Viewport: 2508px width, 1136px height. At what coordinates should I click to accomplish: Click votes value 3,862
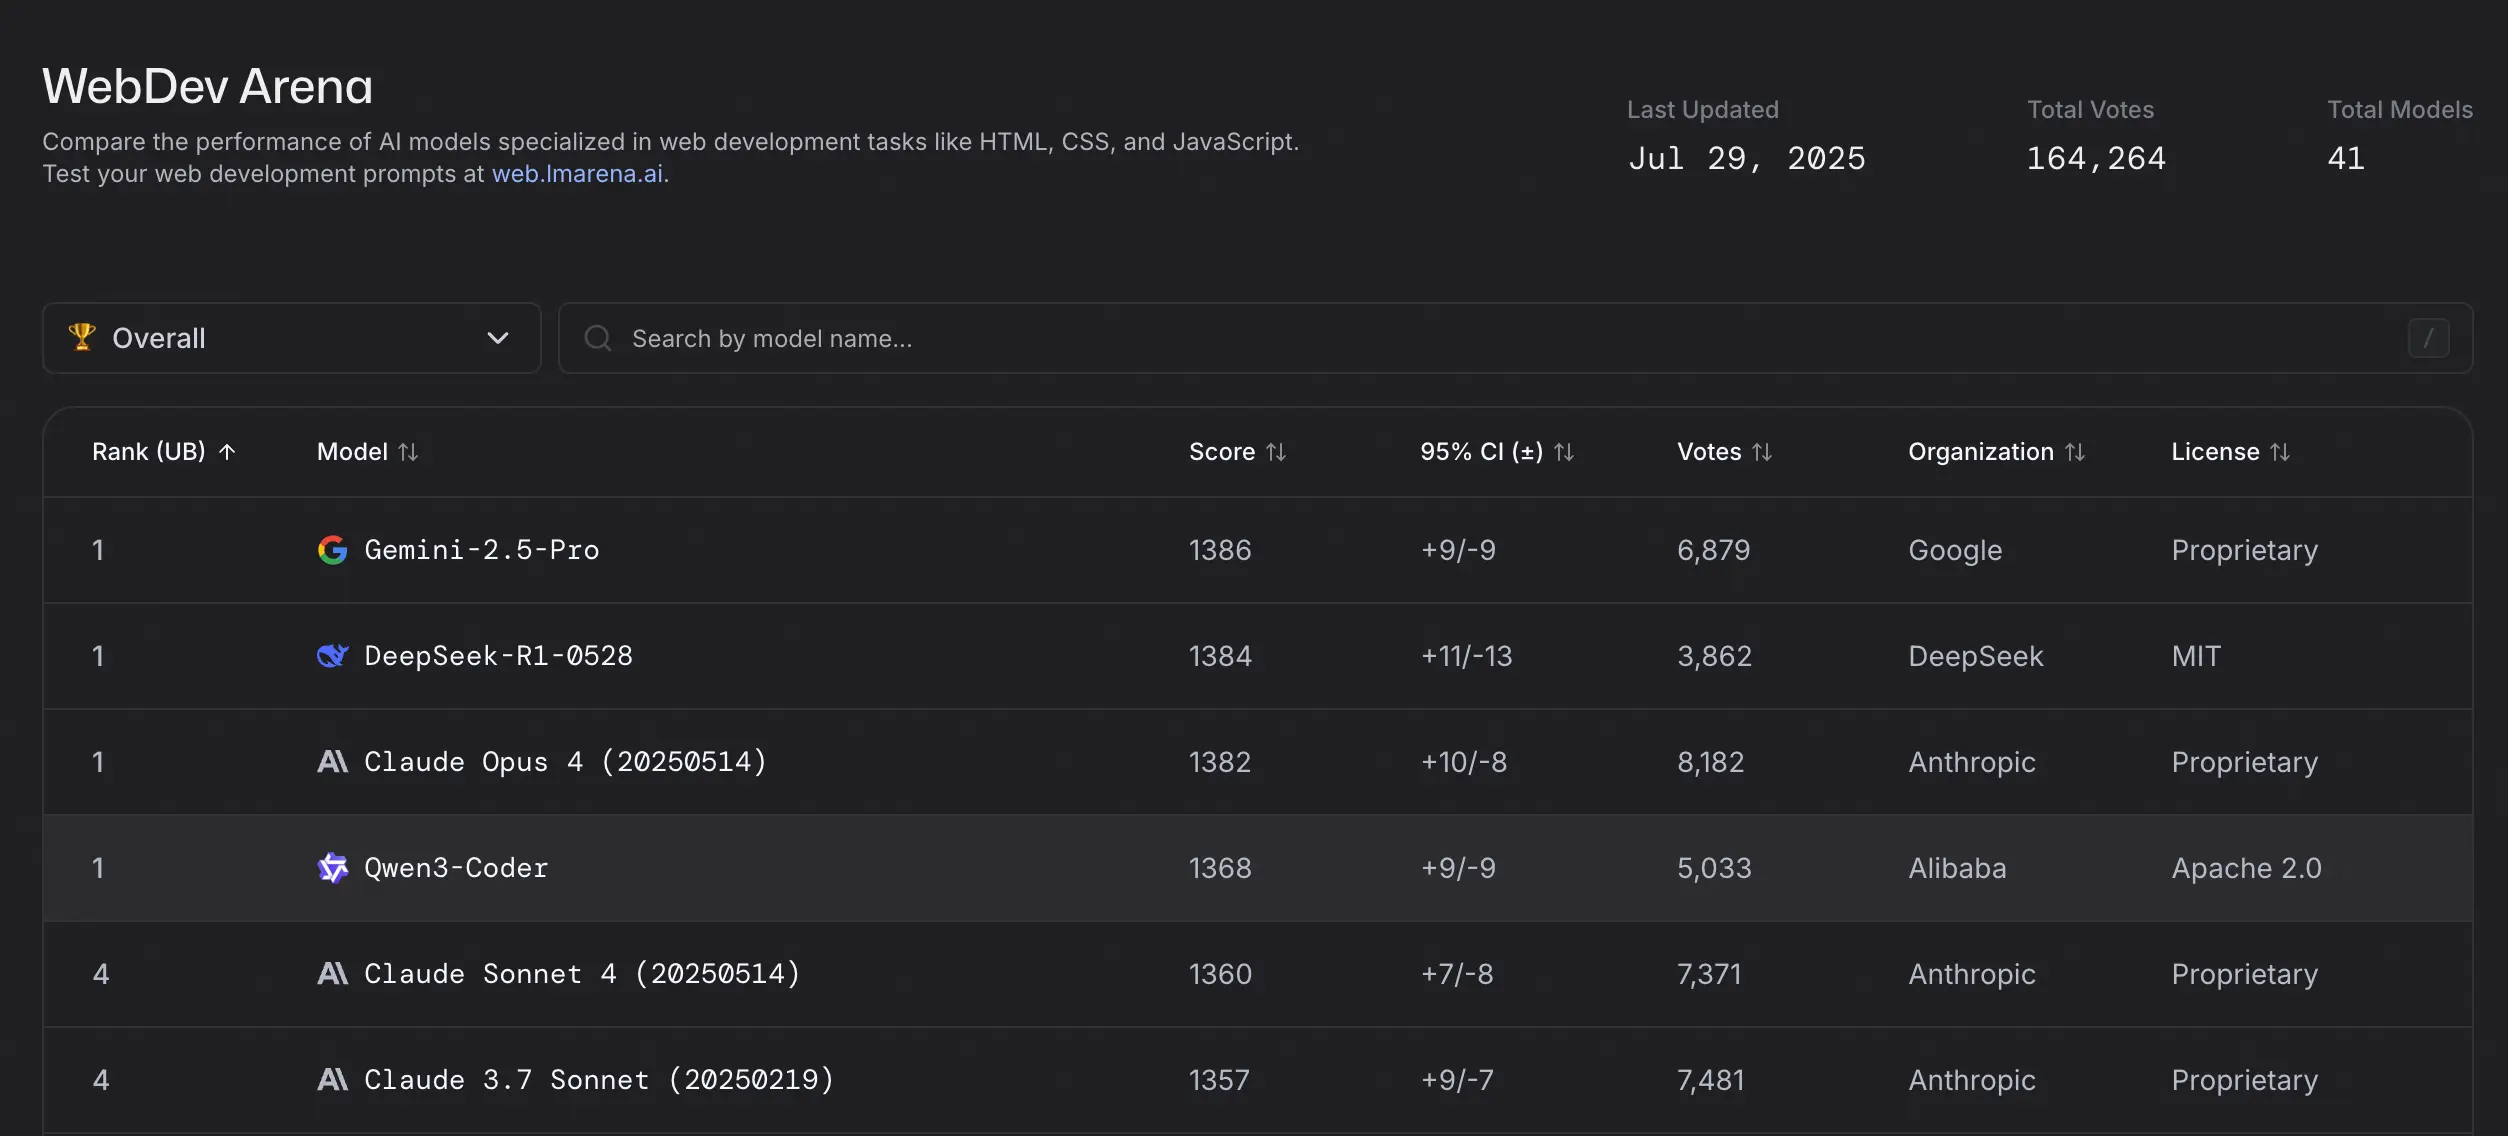1715,656
